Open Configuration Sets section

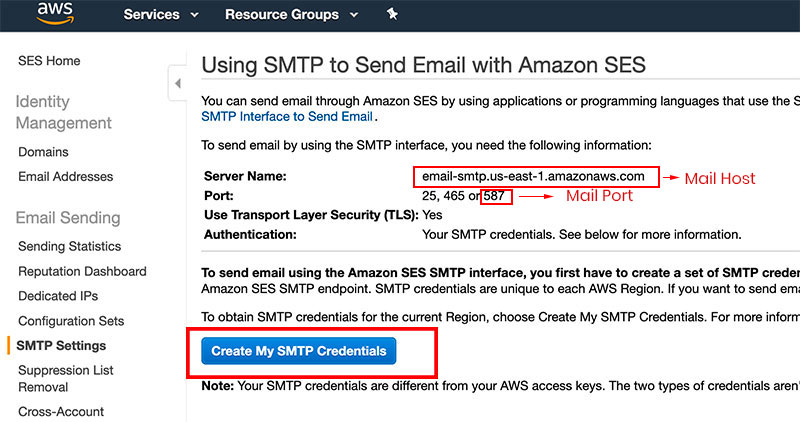tap(71, 321)
